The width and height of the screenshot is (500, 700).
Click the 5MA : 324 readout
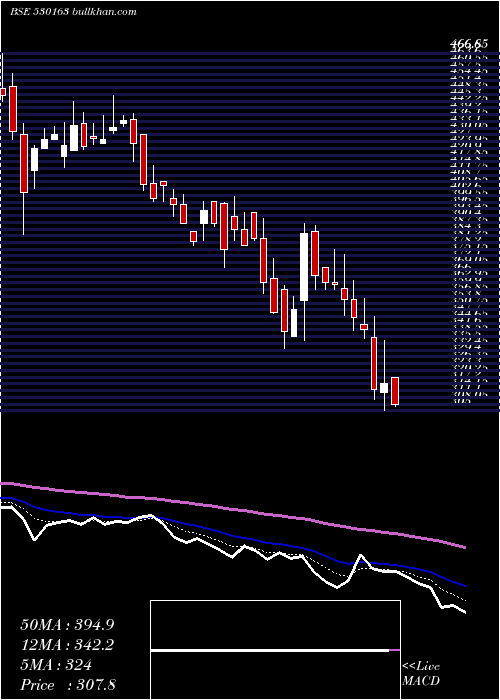56,665
